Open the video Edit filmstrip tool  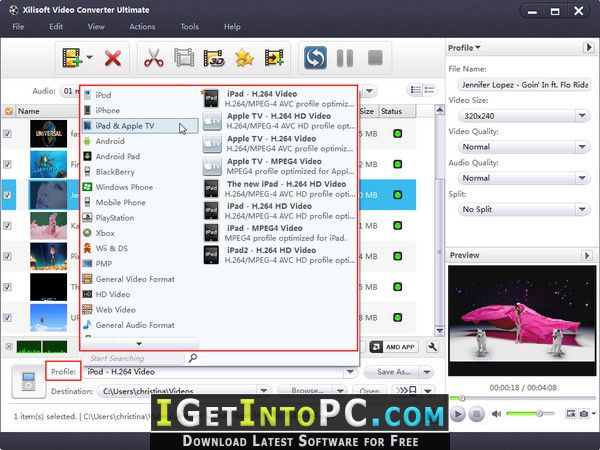tap(184, 58)
